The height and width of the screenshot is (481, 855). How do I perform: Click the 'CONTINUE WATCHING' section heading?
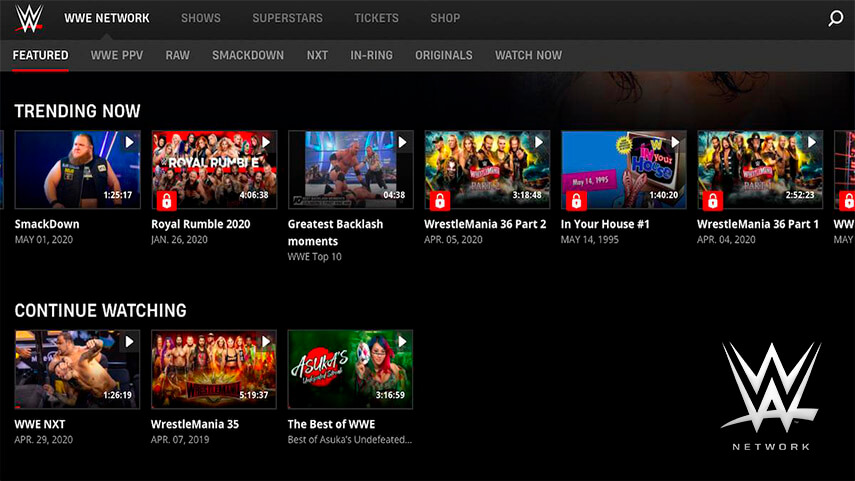[100, 310]
